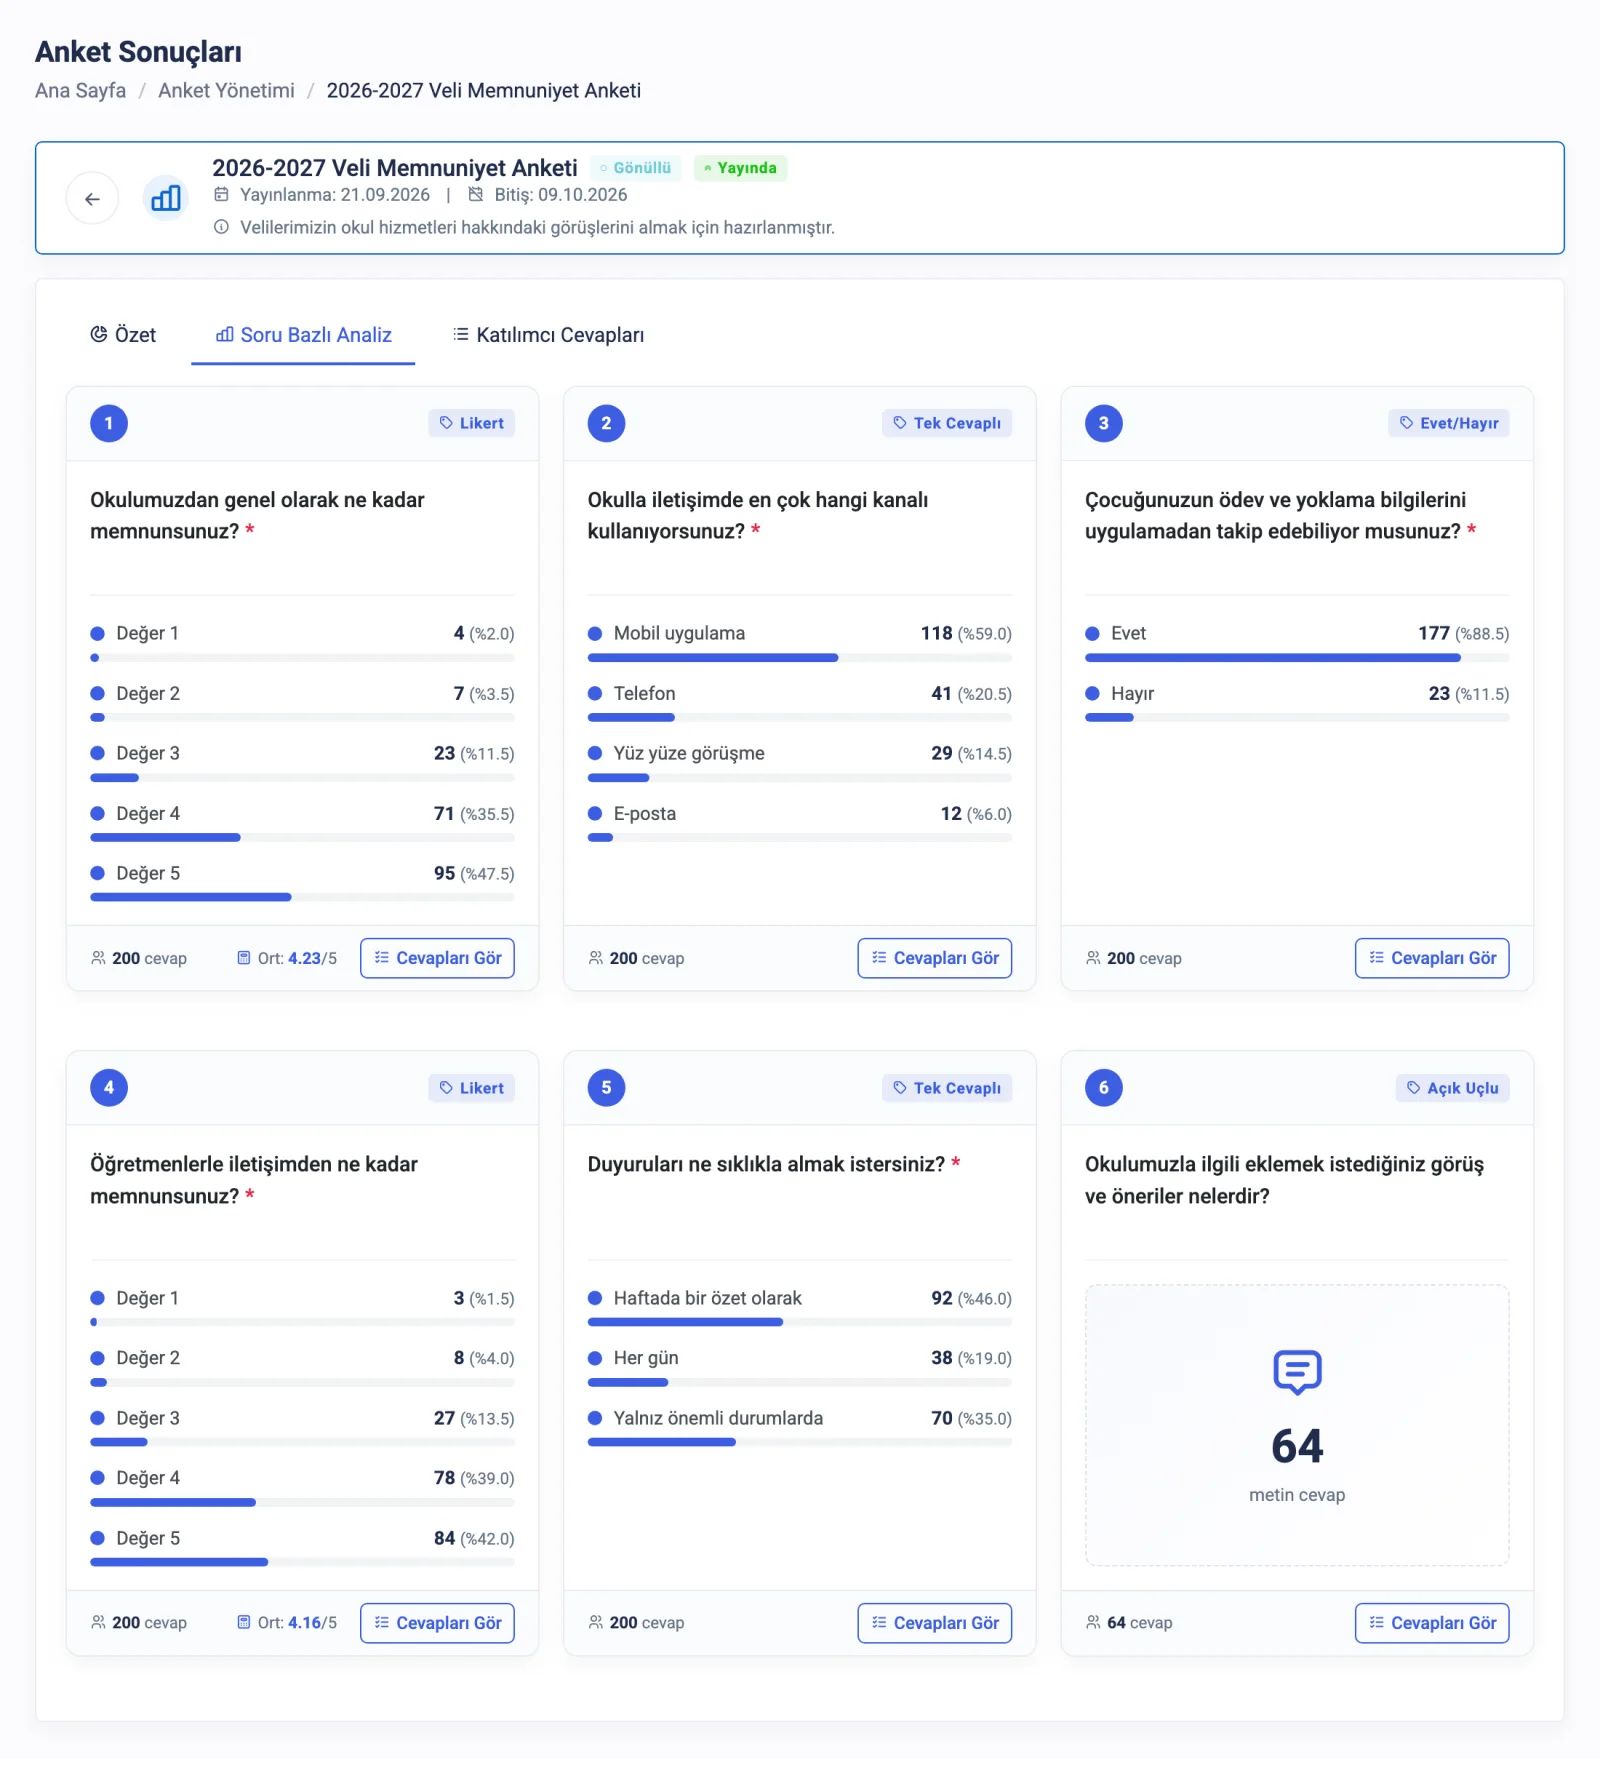
Task: Click Cevapları Gör for question 6
Action: pyautogui.click(x=1432, y=1622)
